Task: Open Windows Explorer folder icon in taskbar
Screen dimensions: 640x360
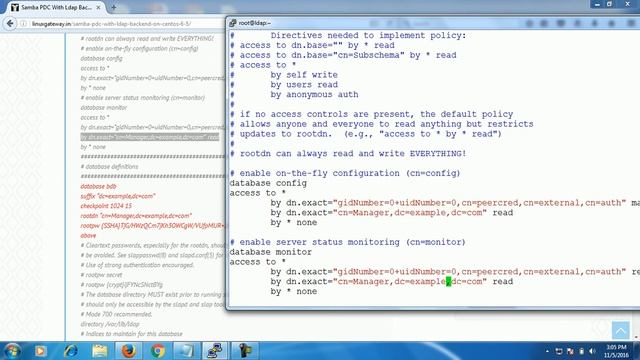Action: click(x=100, y=351)
